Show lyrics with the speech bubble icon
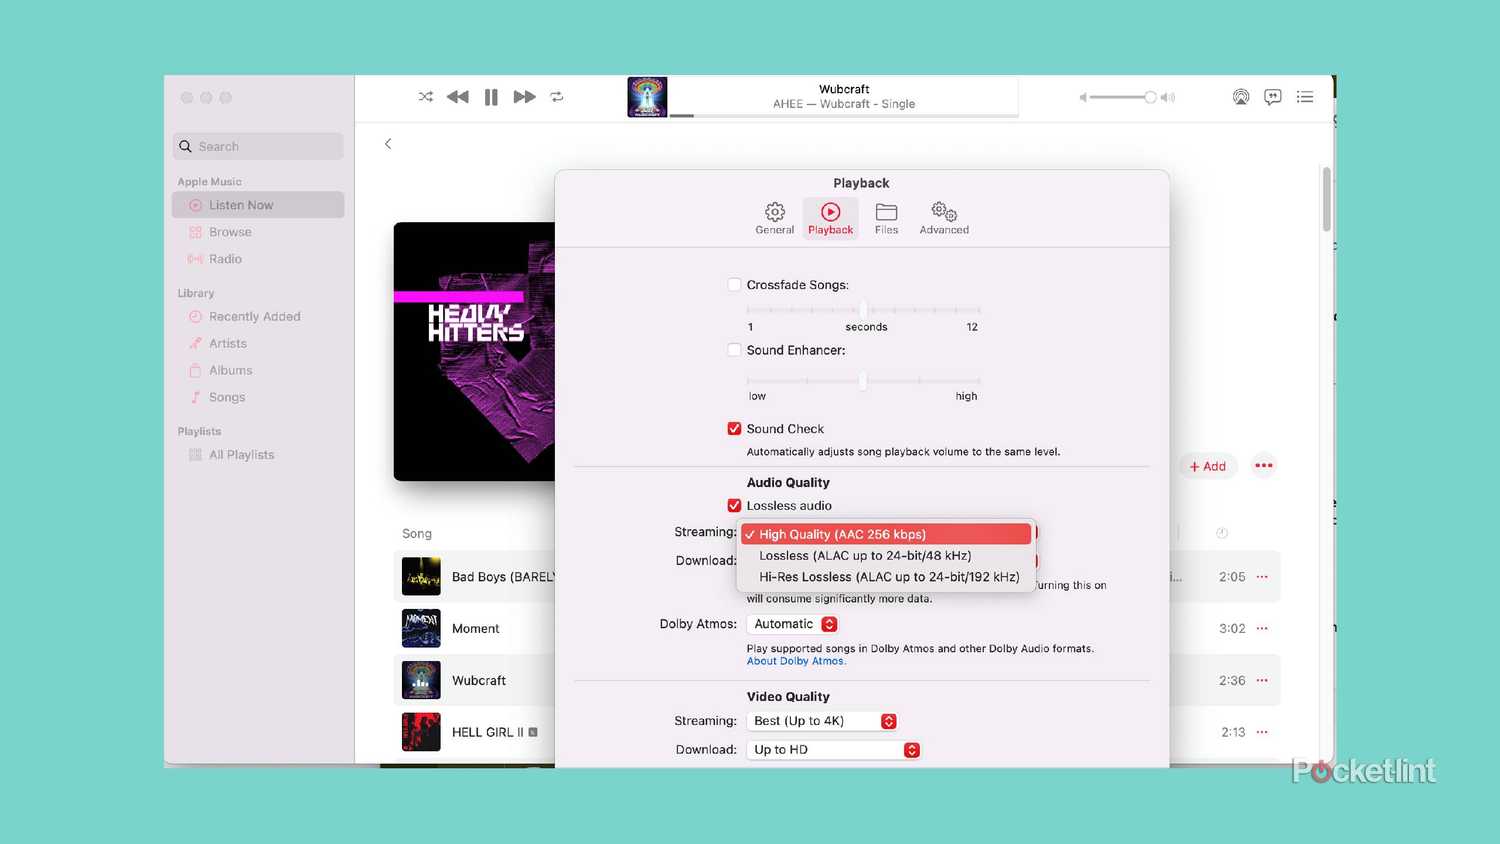 click(1272, 96)
